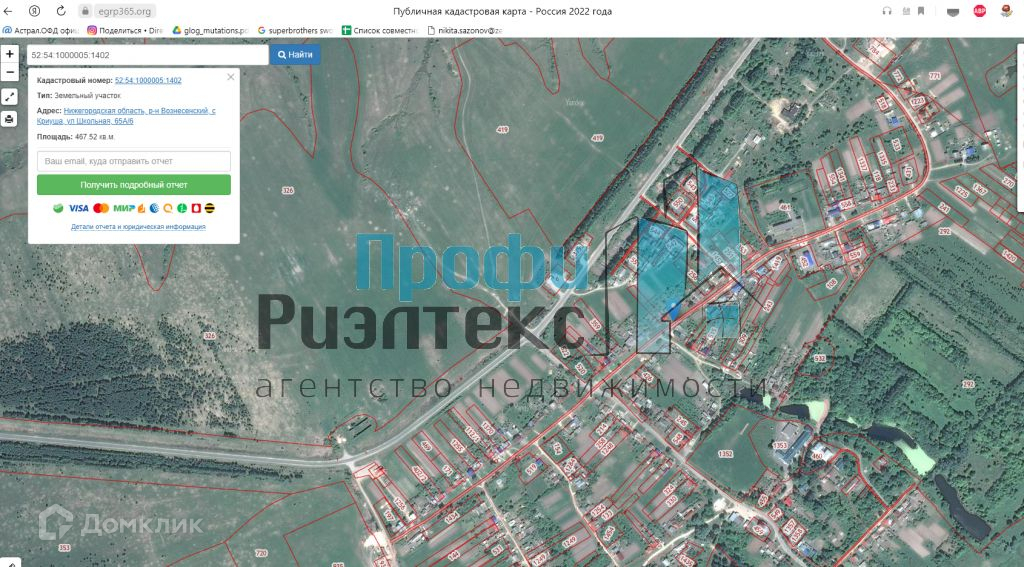
Task: Select map parcel labeled 1353
Action: point(780,446)
